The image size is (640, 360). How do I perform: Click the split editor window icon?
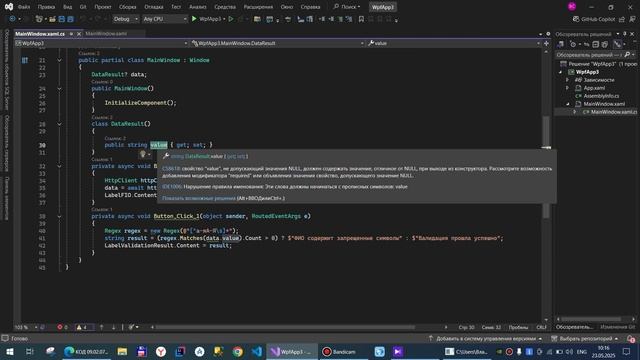[x=546, y=43]
